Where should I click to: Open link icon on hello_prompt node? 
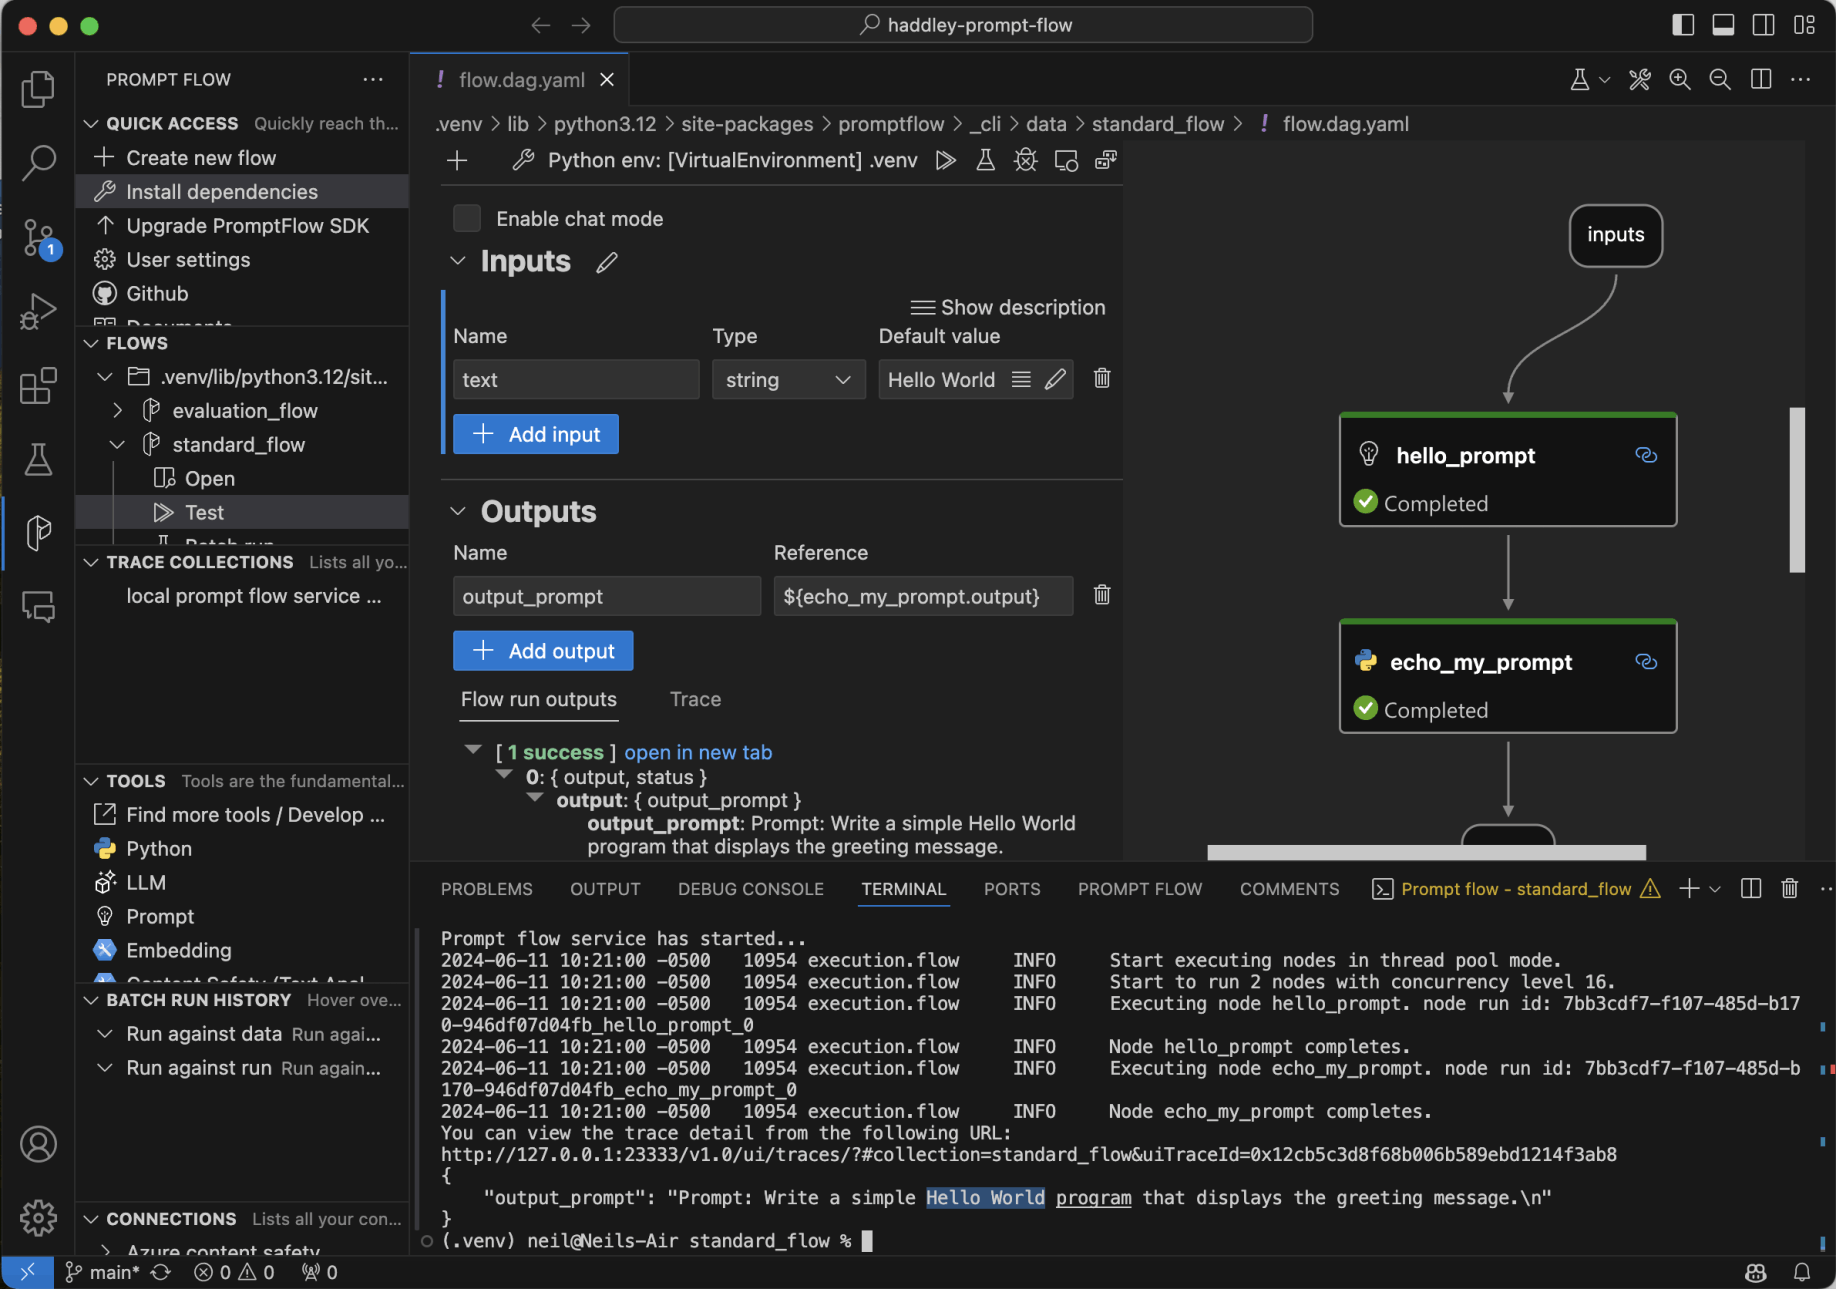click(1645, 456)
